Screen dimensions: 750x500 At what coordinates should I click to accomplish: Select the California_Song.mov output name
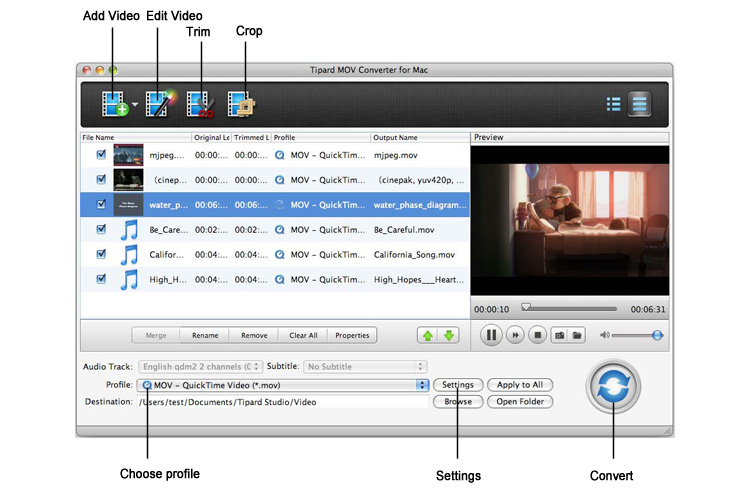(414, 255)
